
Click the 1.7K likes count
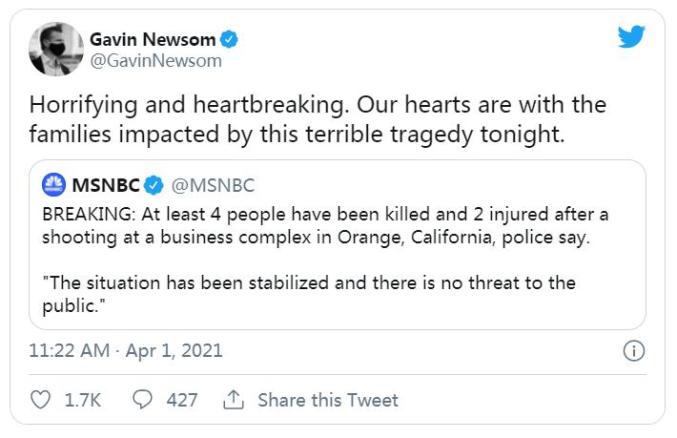83,400
